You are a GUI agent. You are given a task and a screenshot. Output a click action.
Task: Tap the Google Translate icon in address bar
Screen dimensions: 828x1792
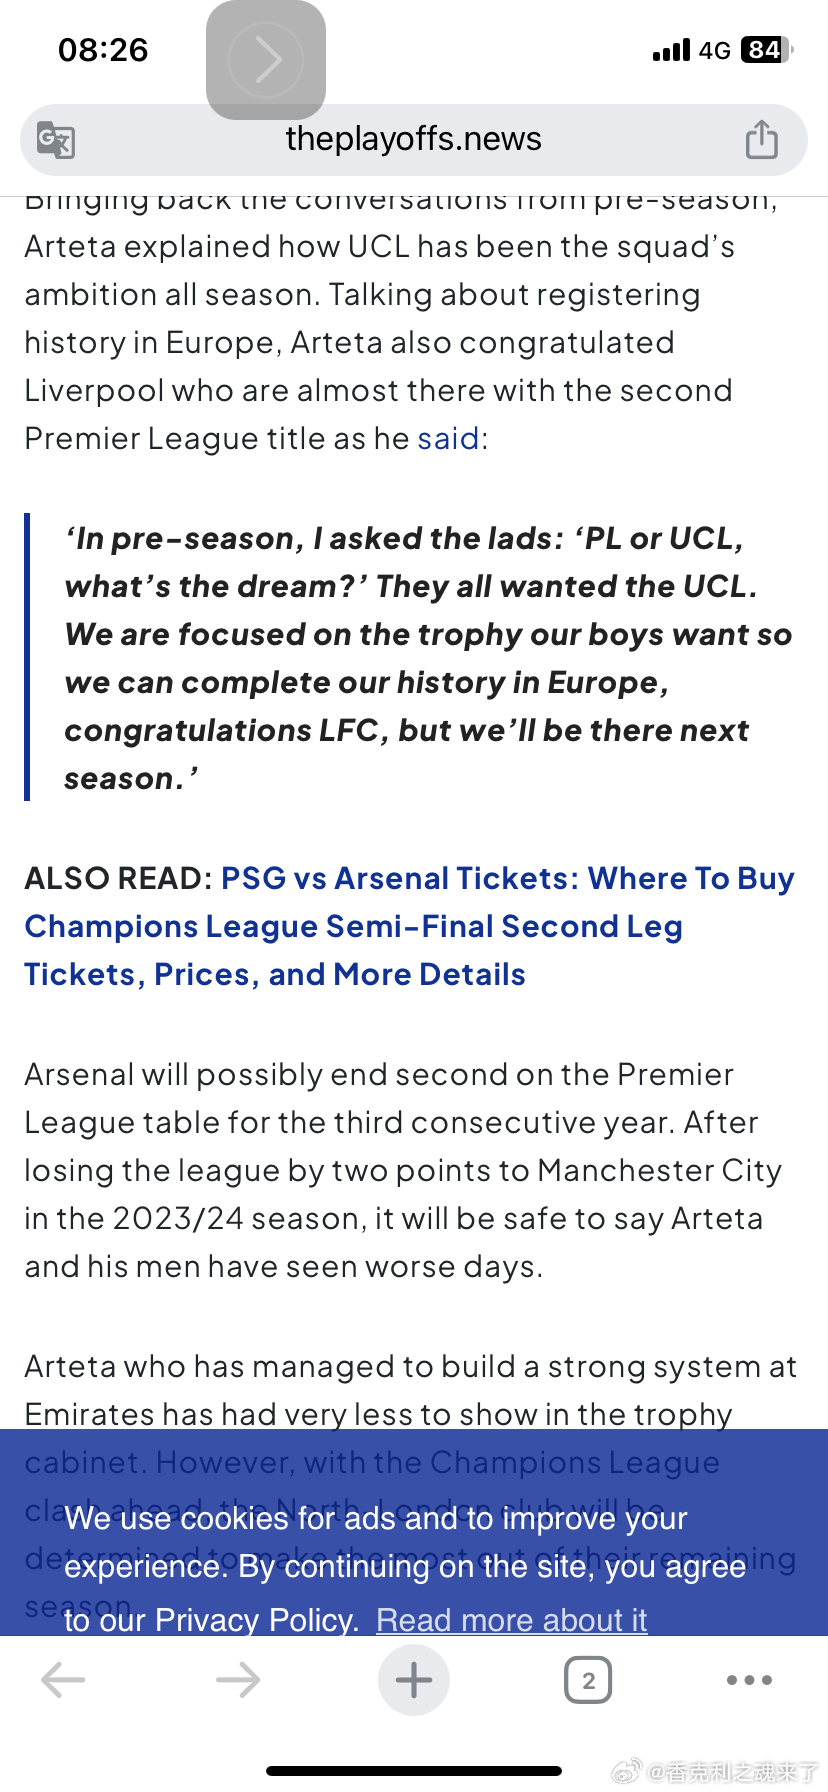pos(56,140)
